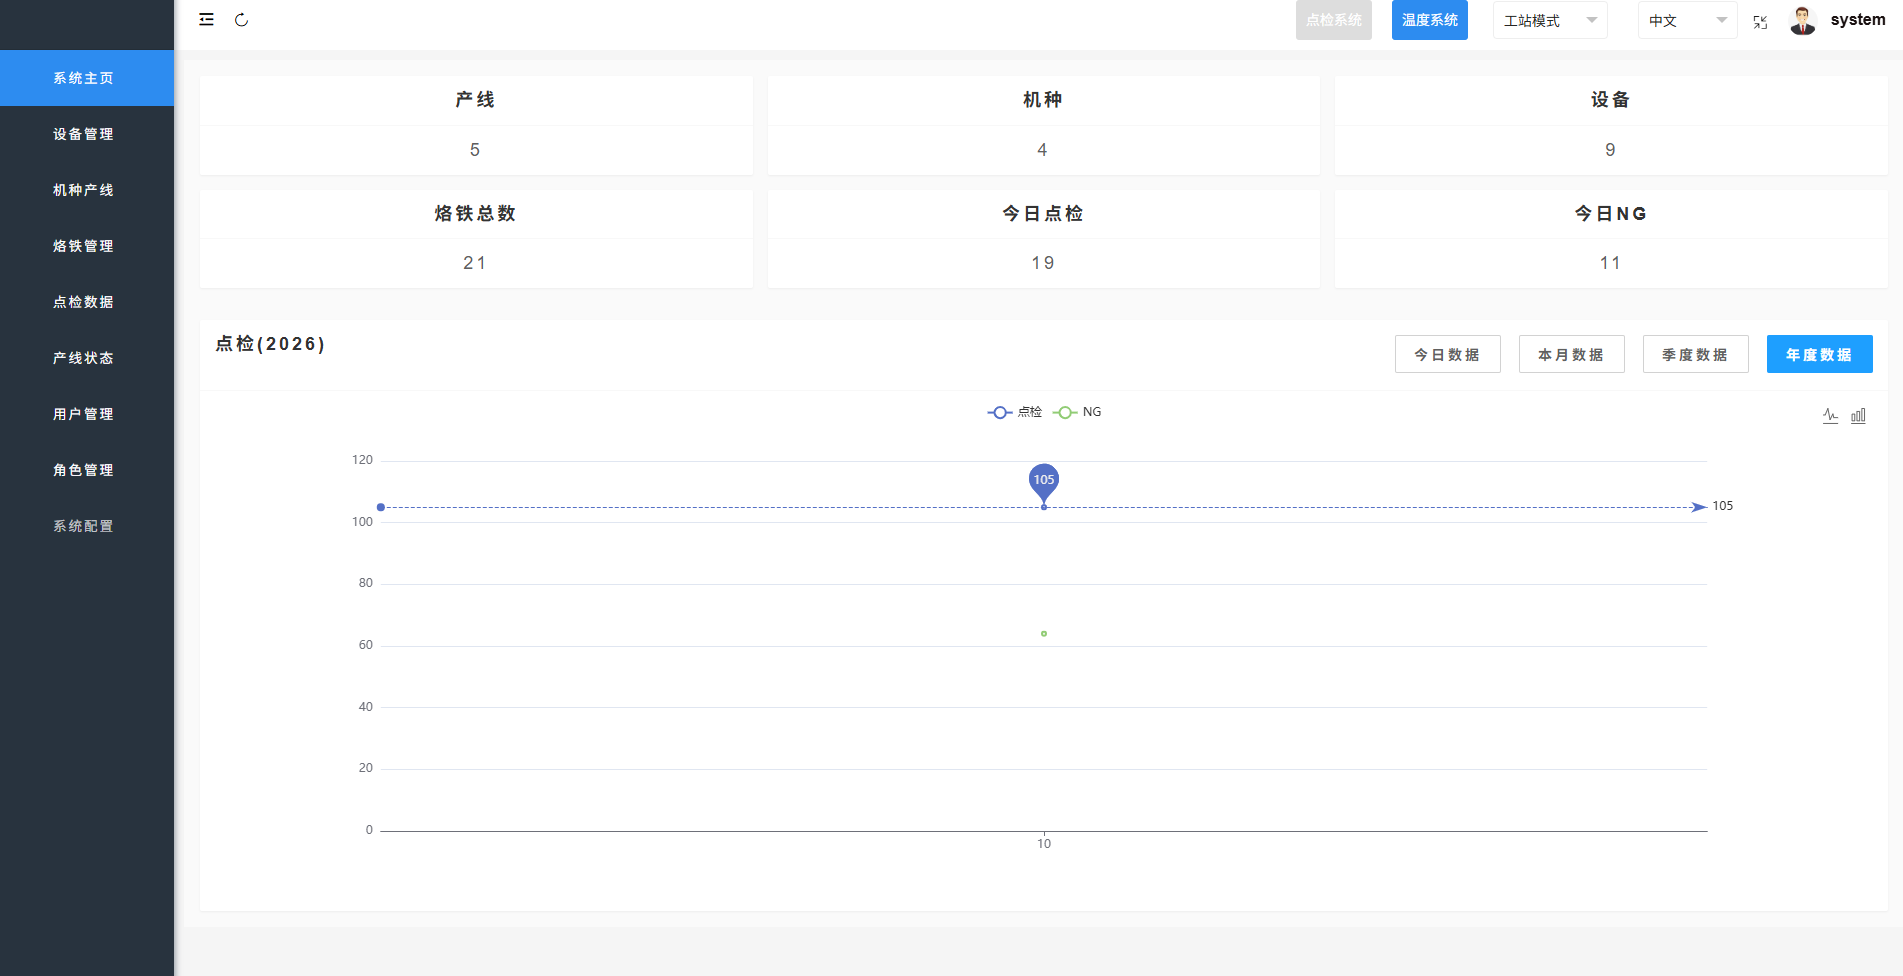Open the 工站模式 dropdown
1903x976 pixels.
coord(1550,20)
